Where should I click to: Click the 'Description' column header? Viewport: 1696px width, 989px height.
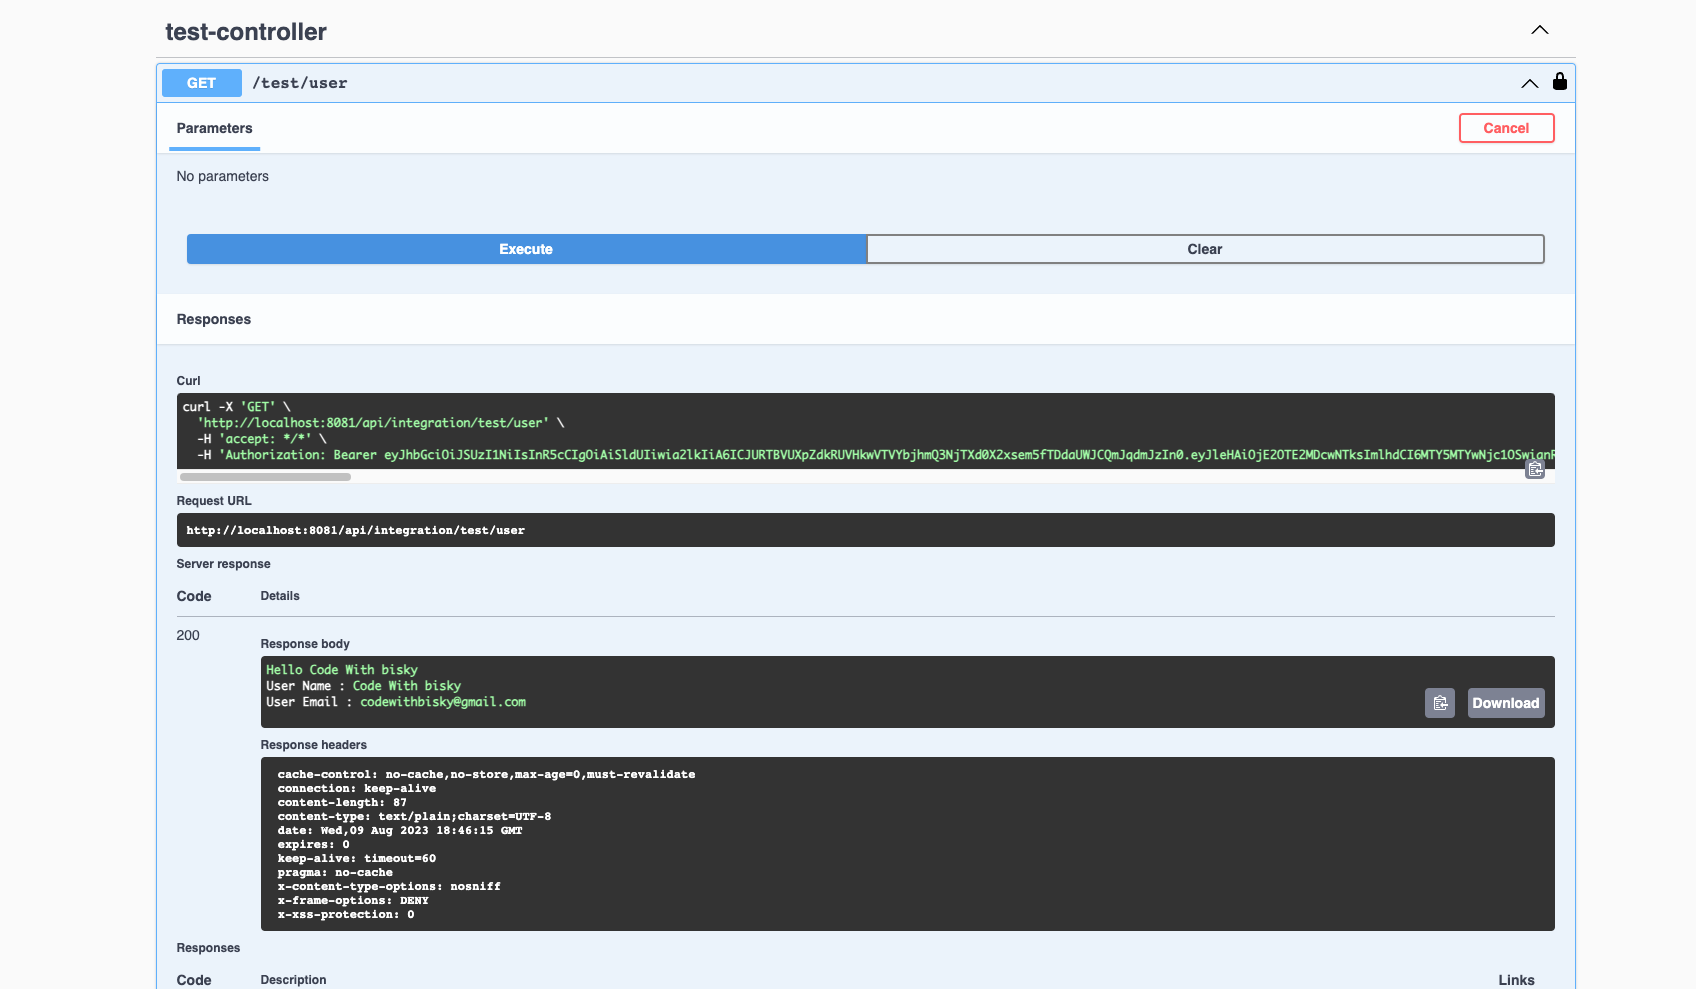pyautogui.click(x=293, y=980)
